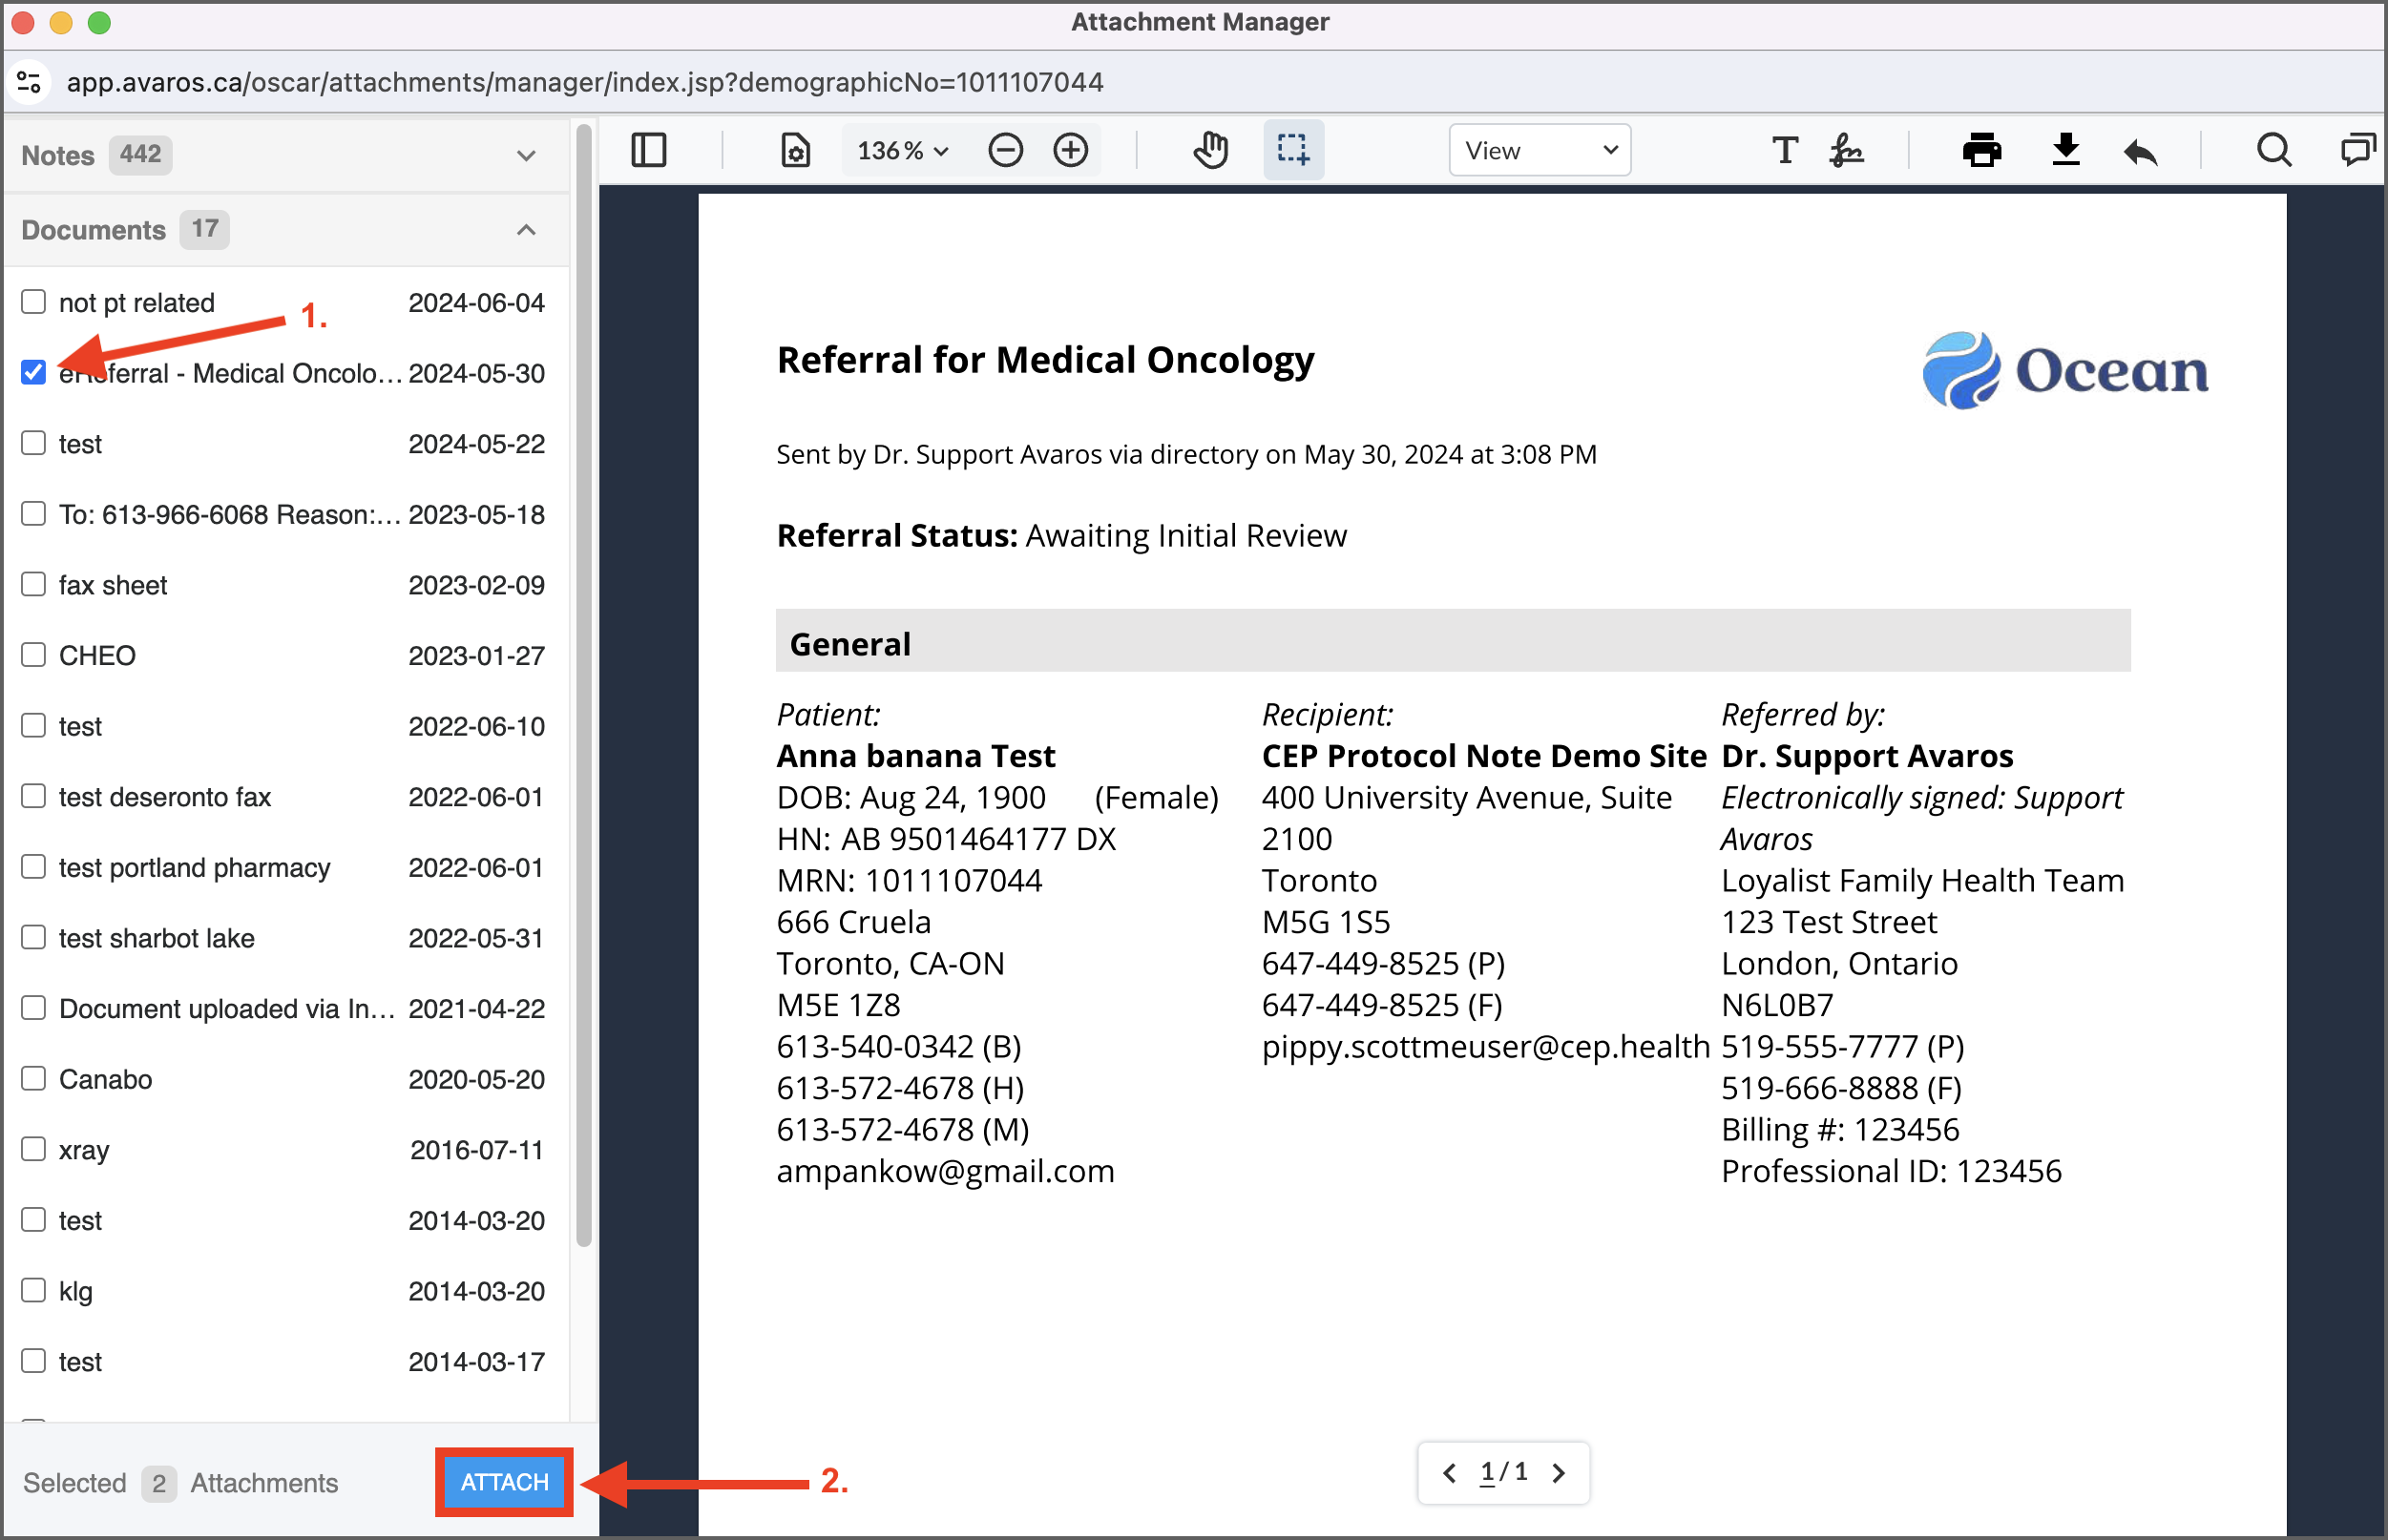This screenshot has height=1540, width=2388.
Task: Open search with the magnifier icon
Action: pos(2274,150)
